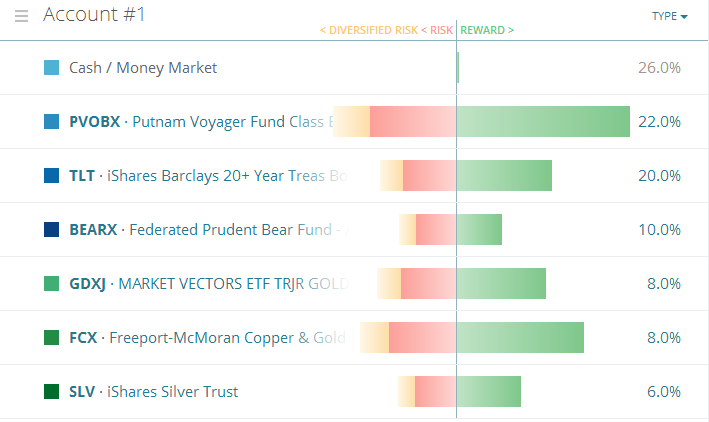
Task: Click the Cash / Money Market color square
Action: pyautogui.click(x=52, y=68)
